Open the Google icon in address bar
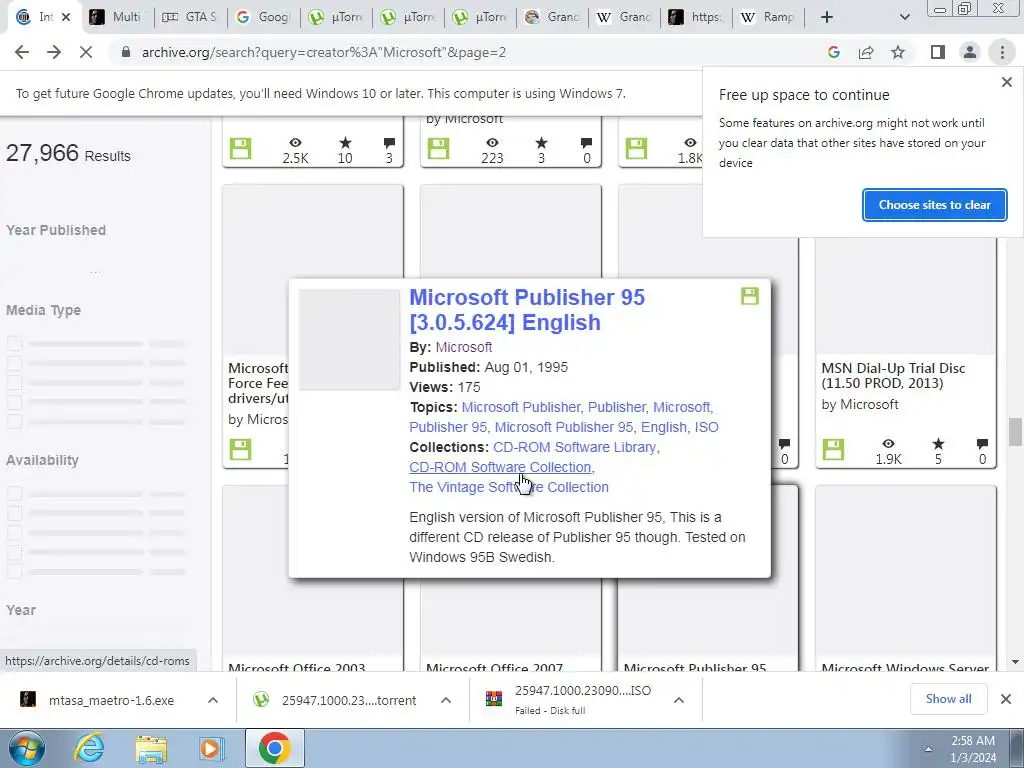 click(833, 52)
